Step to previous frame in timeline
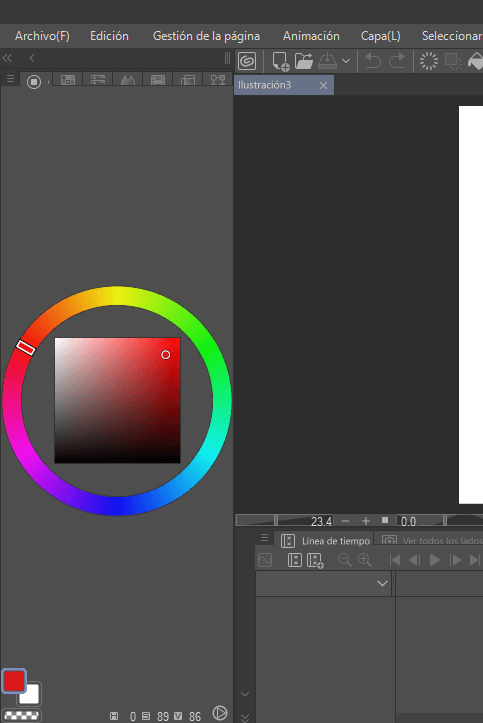The width and height of the screenshot is (483, 723). 414,560
